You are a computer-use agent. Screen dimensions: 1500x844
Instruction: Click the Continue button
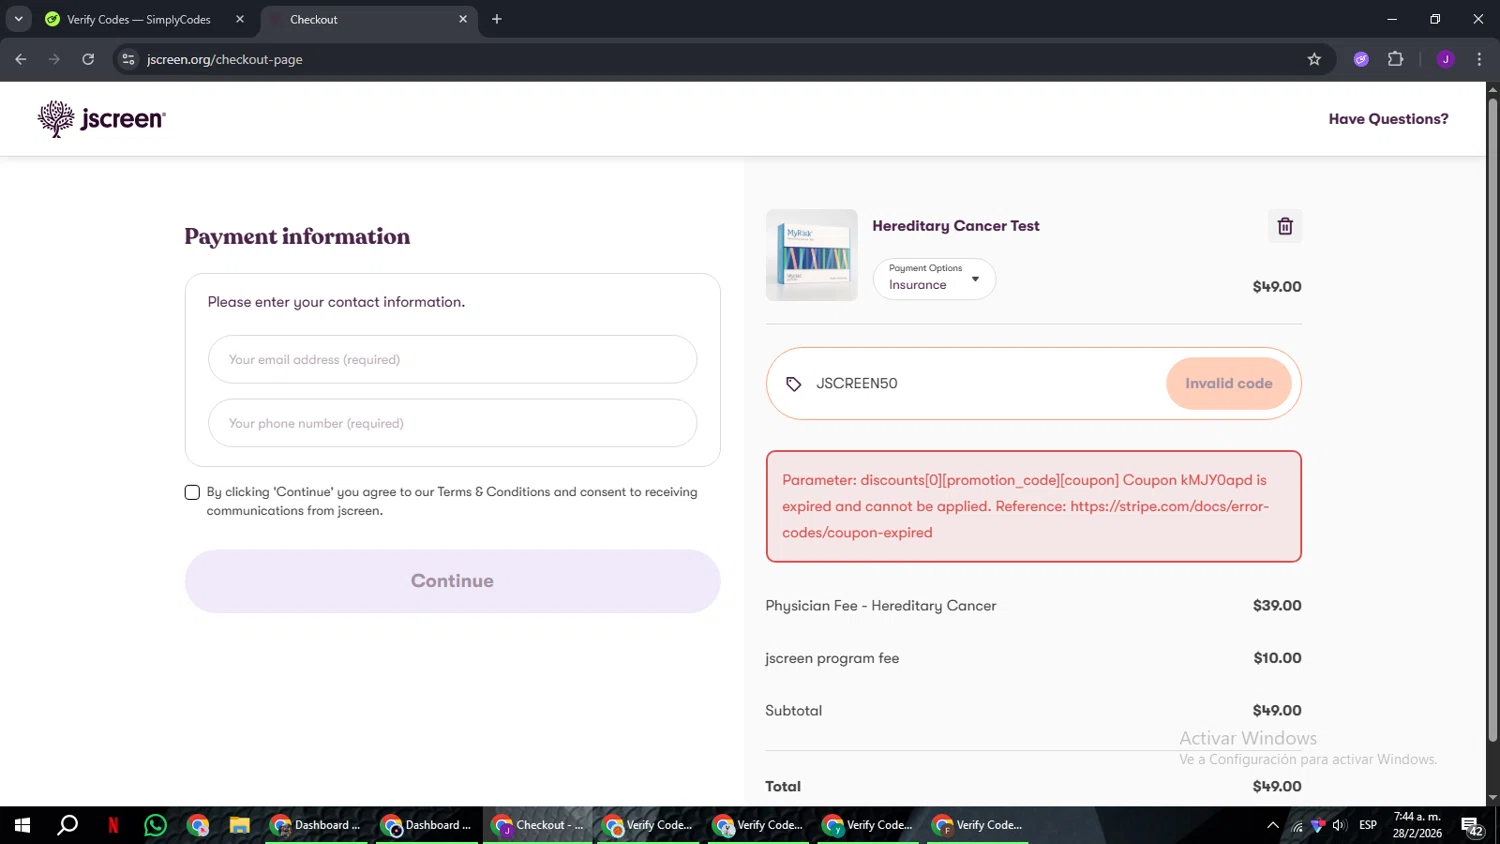coord(452,581)
